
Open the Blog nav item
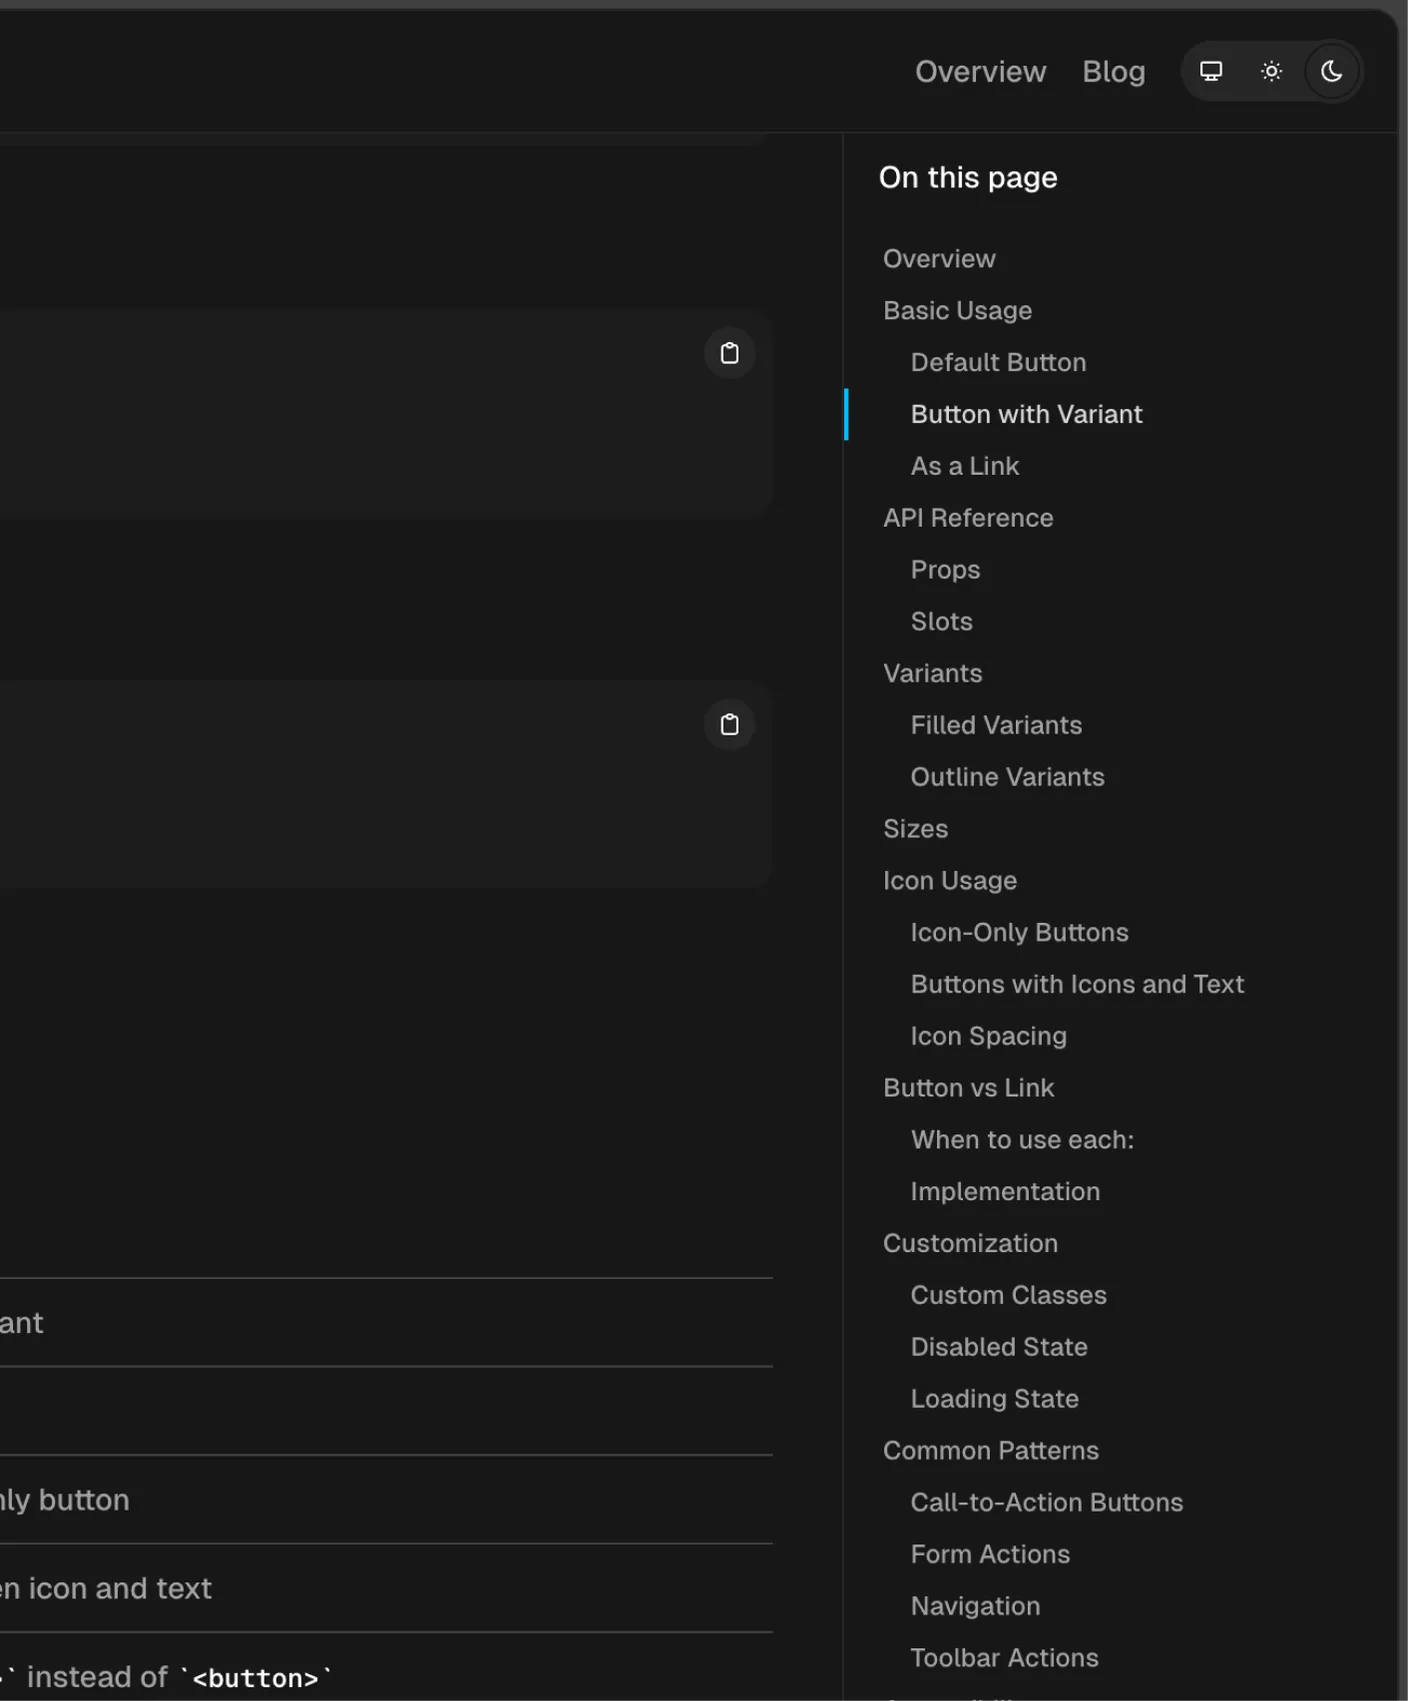1113,72
